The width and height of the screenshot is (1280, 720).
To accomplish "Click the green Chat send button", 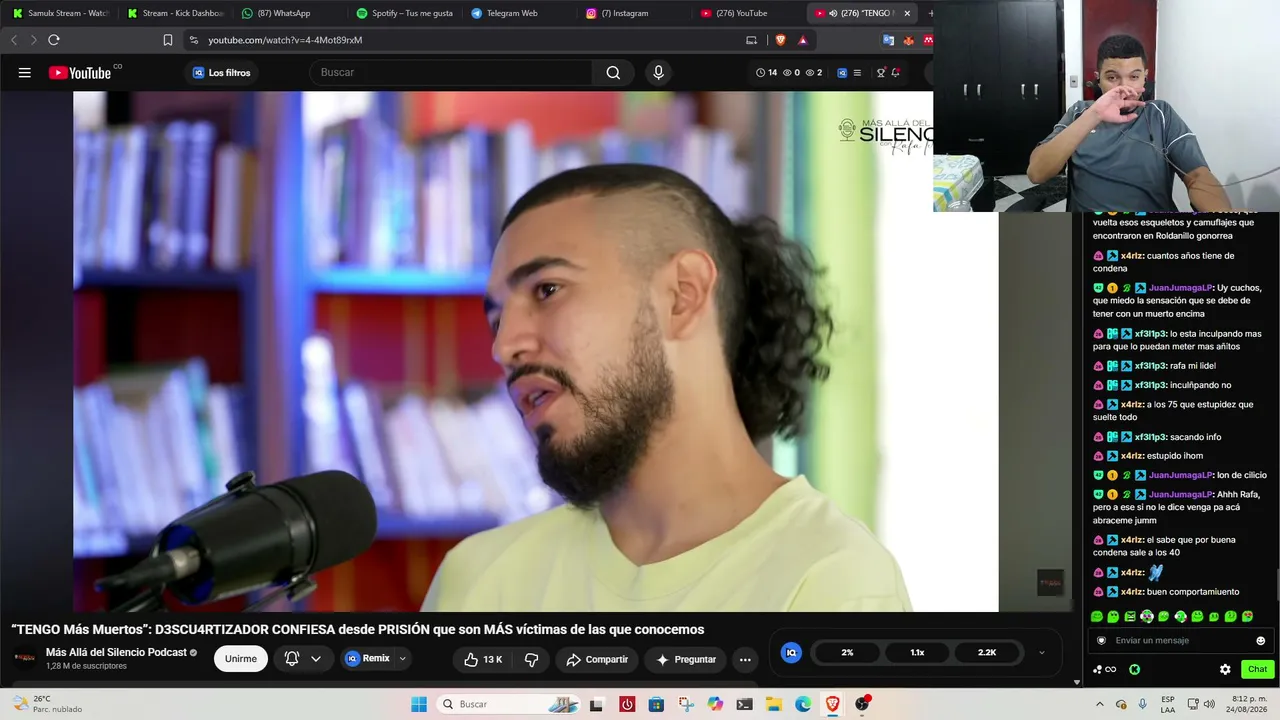I will [x=1257, y=669].
